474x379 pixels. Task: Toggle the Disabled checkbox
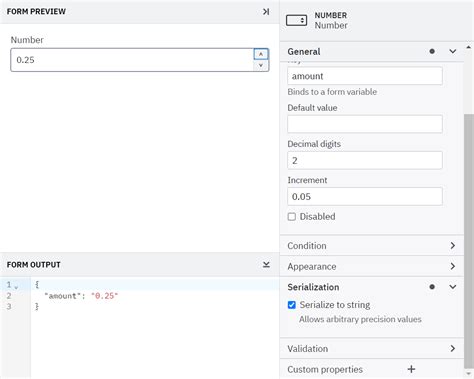pyautogui.click(x=292, y=217)
